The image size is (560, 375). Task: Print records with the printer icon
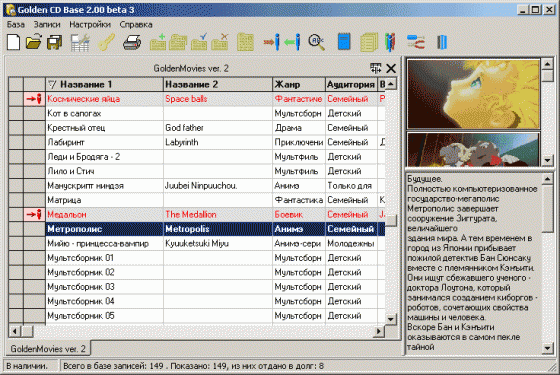(132, 42)
